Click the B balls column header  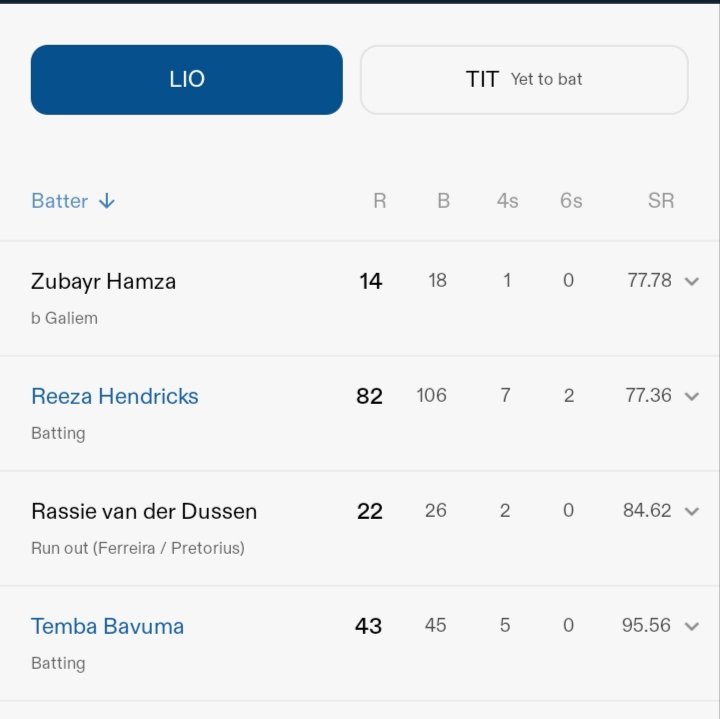[443, 201]
